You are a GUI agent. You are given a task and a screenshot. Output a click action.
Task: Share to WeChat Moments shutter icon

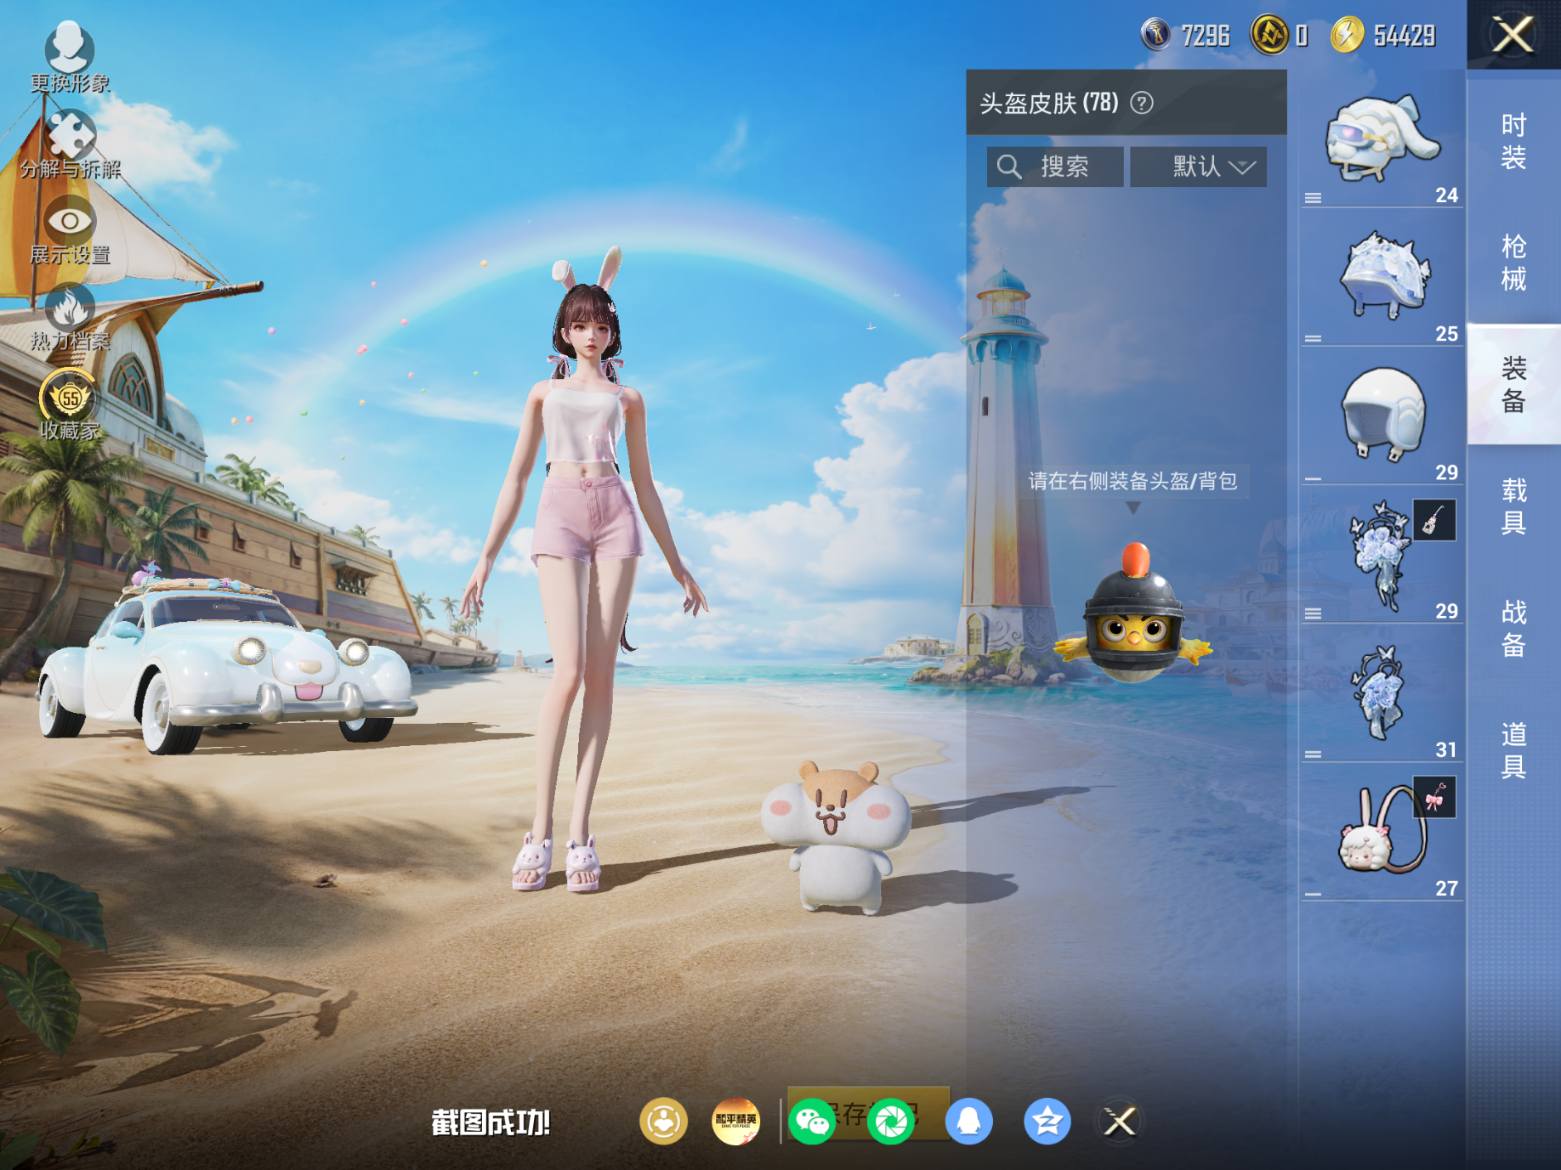pos(890,1121)
